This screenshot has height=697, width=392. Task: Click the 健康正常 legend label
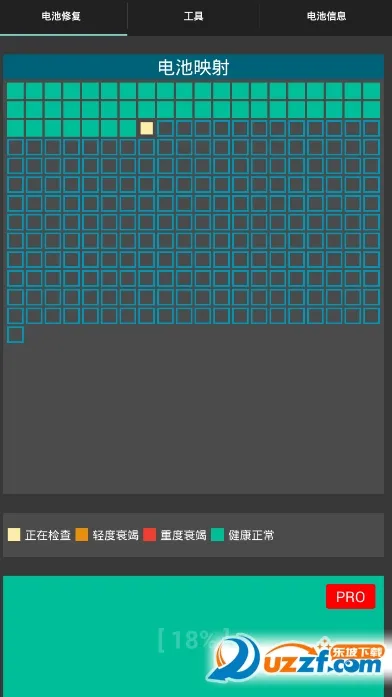pyautogui.click(x=251, y=535)
